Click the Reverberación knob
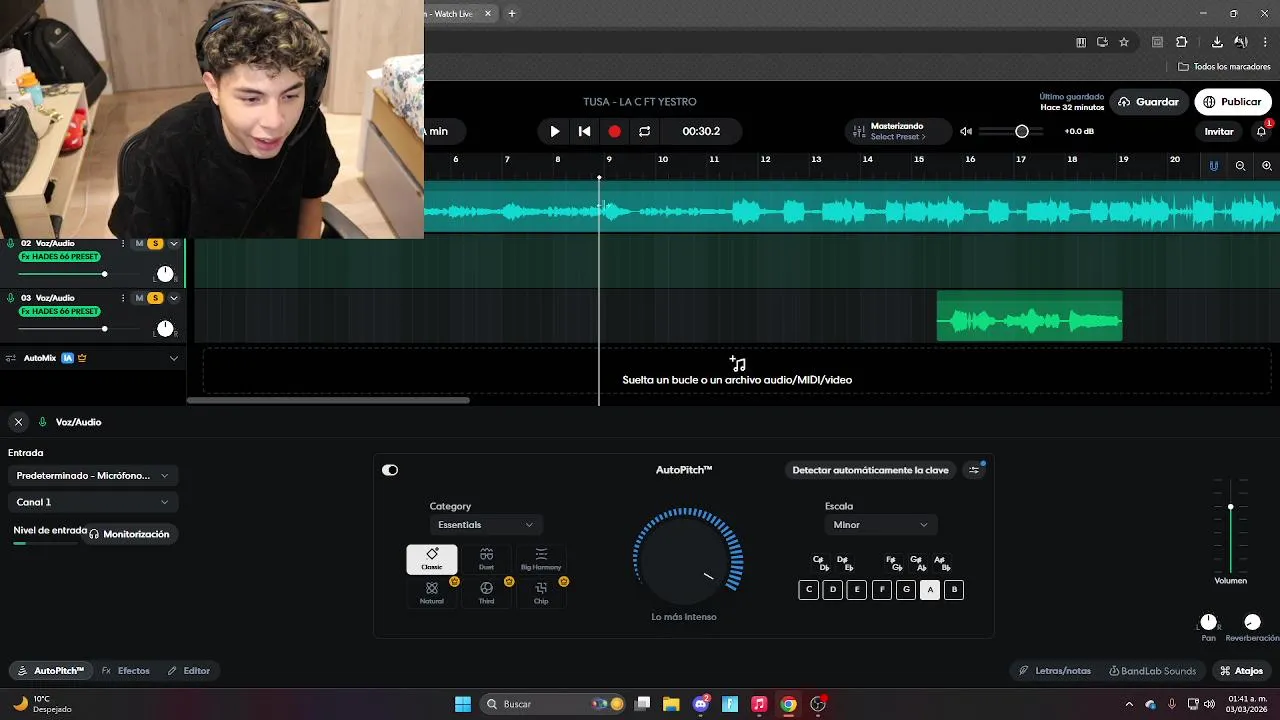This screenshot has width=1280, height=720. tap(1252, 622)
